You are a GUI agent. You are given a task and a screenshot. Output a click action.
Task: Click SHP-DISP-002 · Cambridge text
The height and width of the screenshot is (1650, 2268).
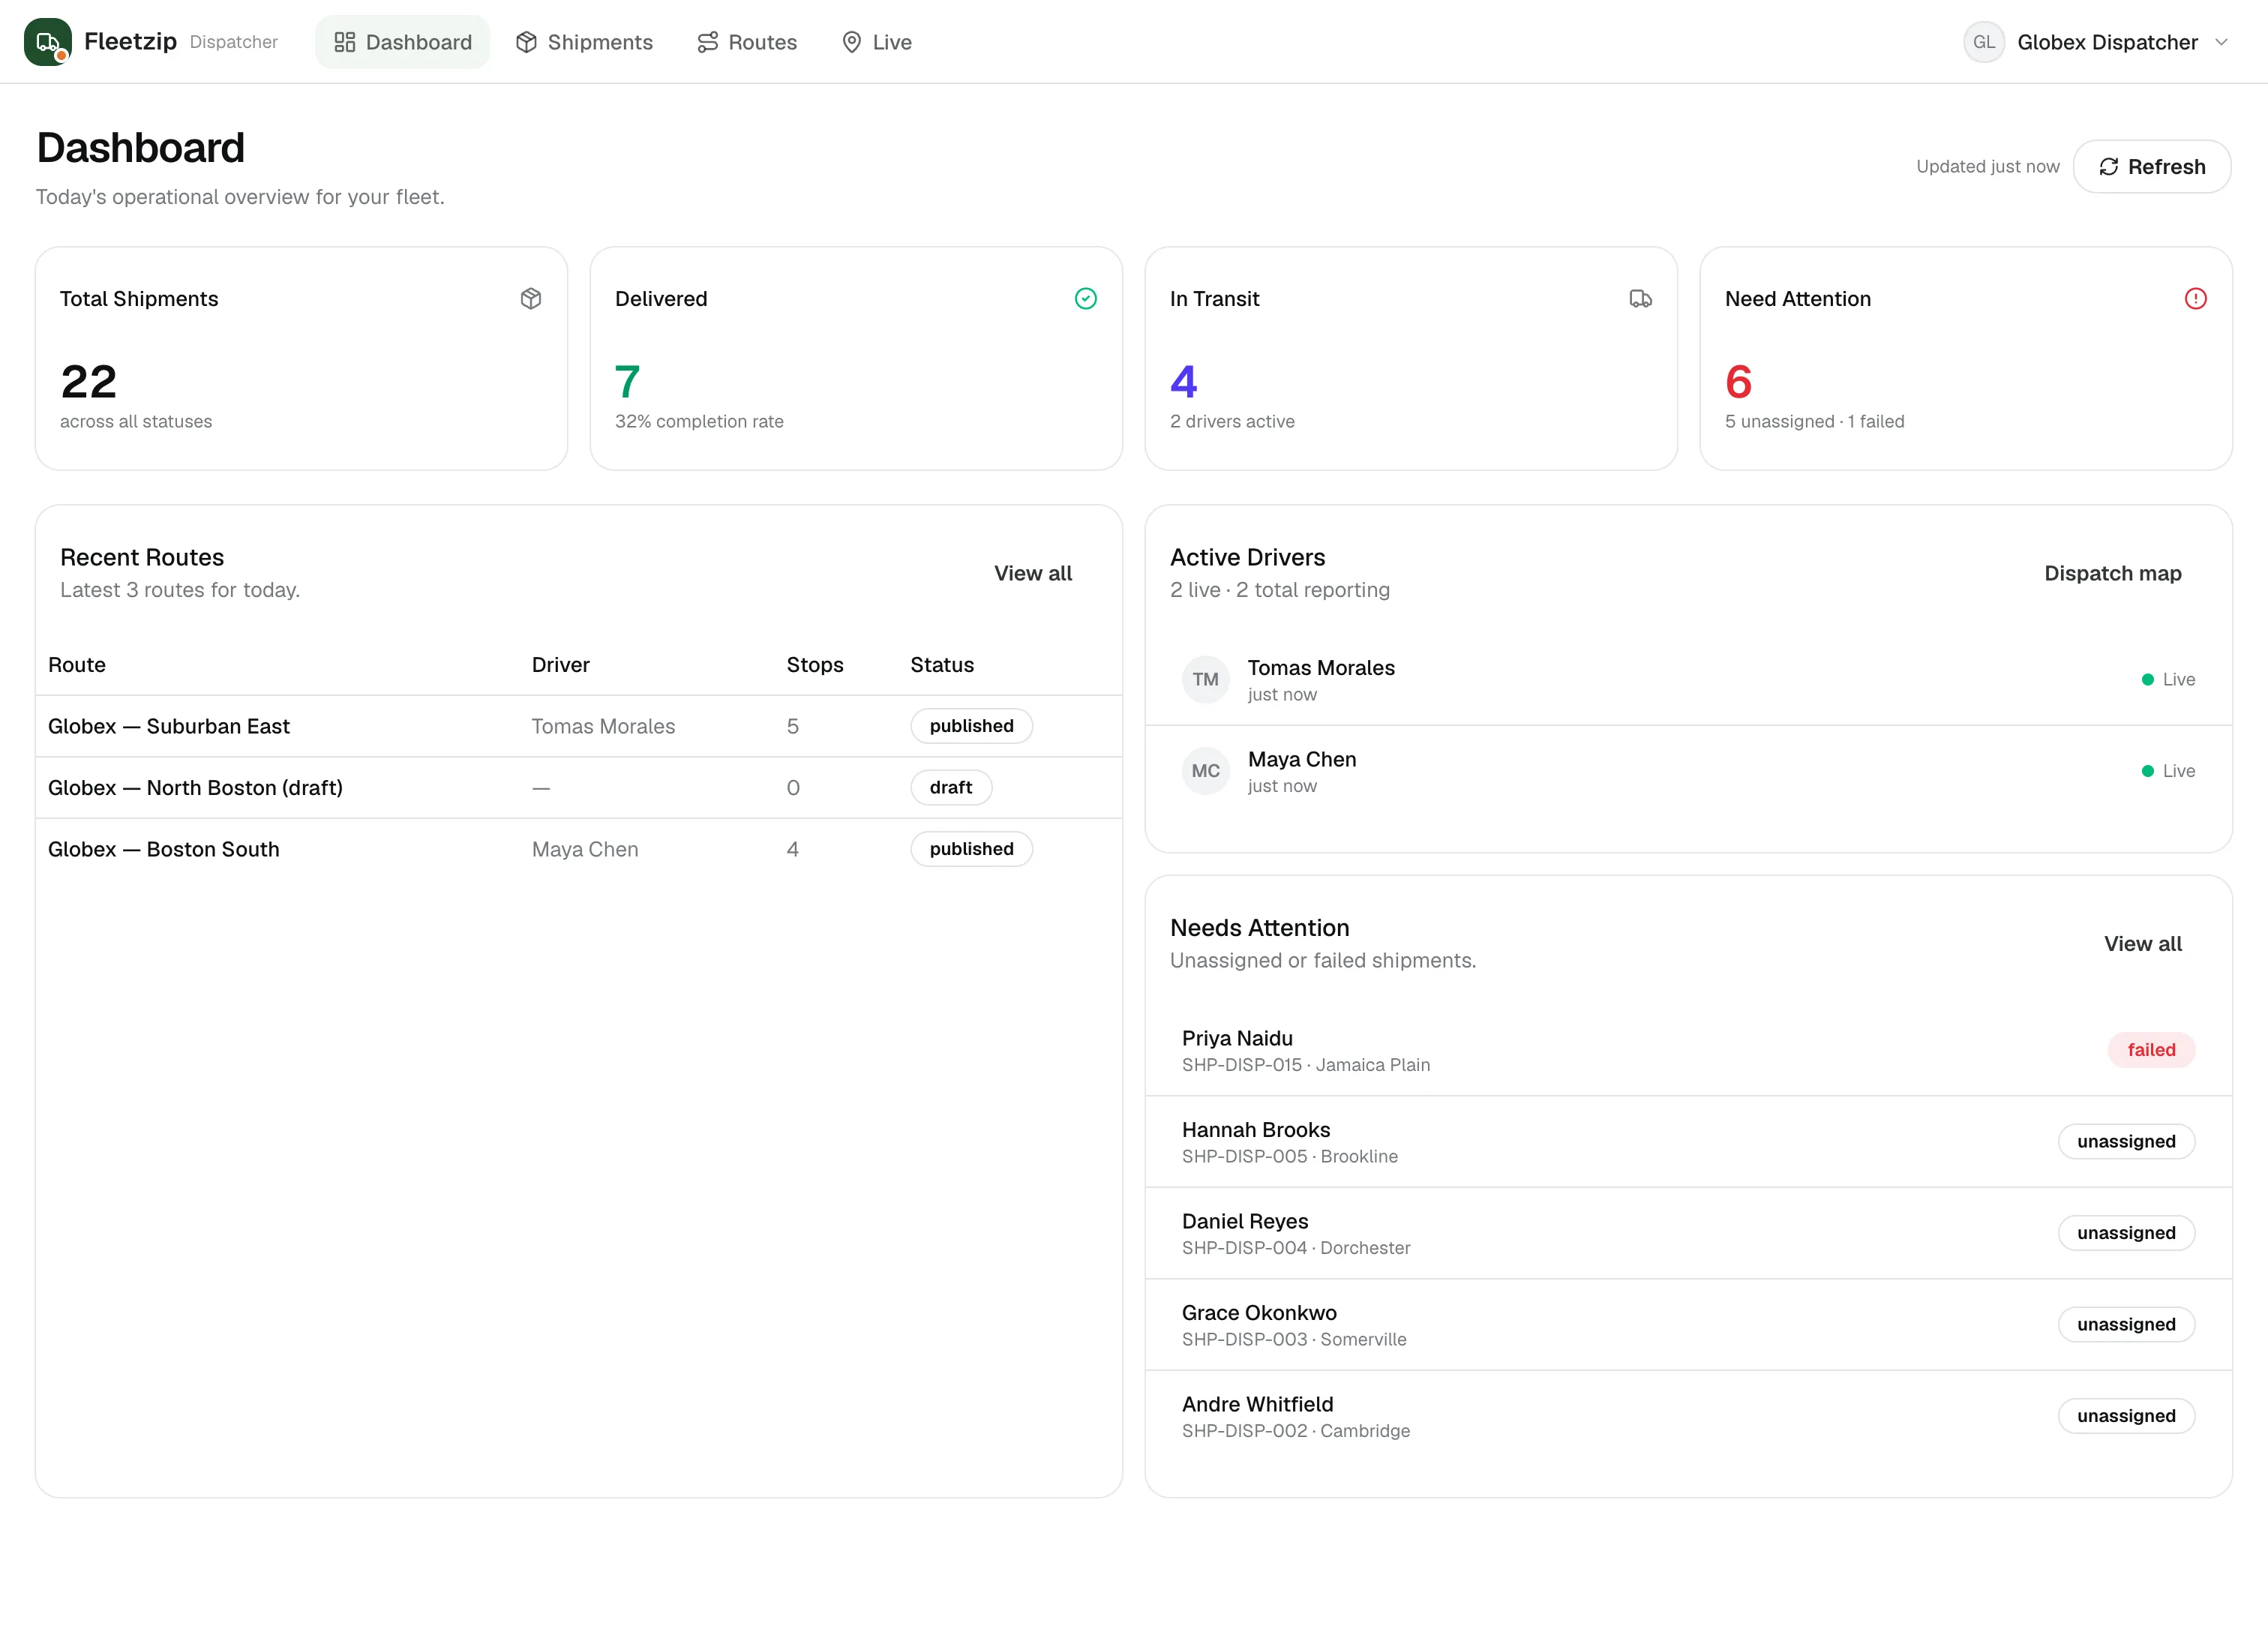pyautogui.click(x=1296, y=1431)
